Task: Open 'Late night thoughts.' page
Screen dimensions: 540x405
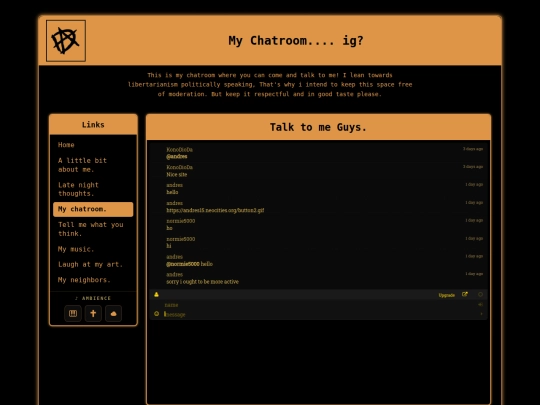Action: [78, 189]
